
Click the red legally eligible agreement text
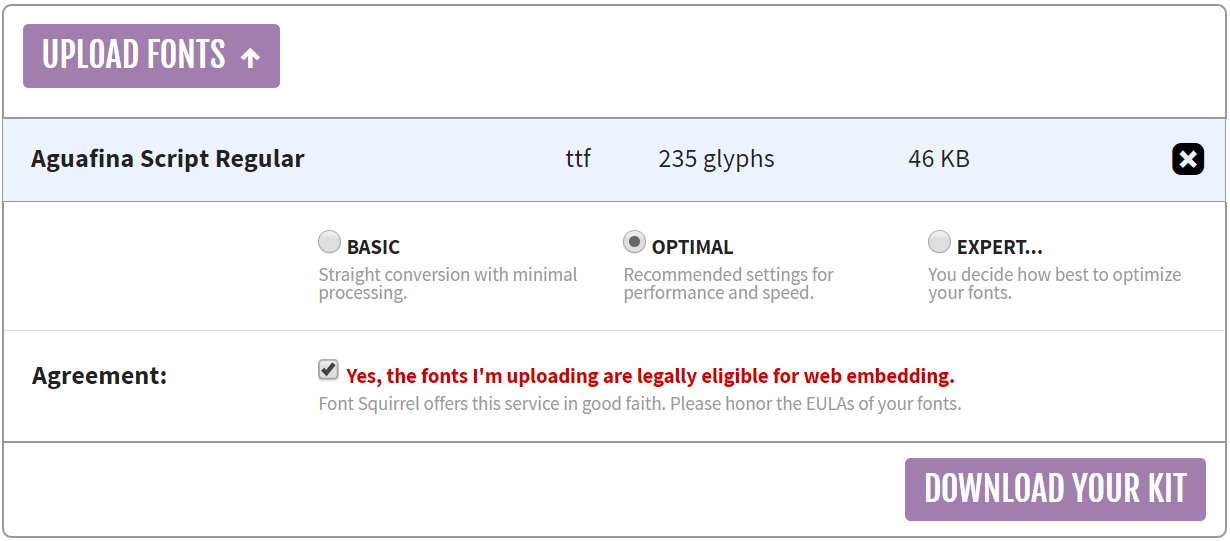(x=650, y=376)
